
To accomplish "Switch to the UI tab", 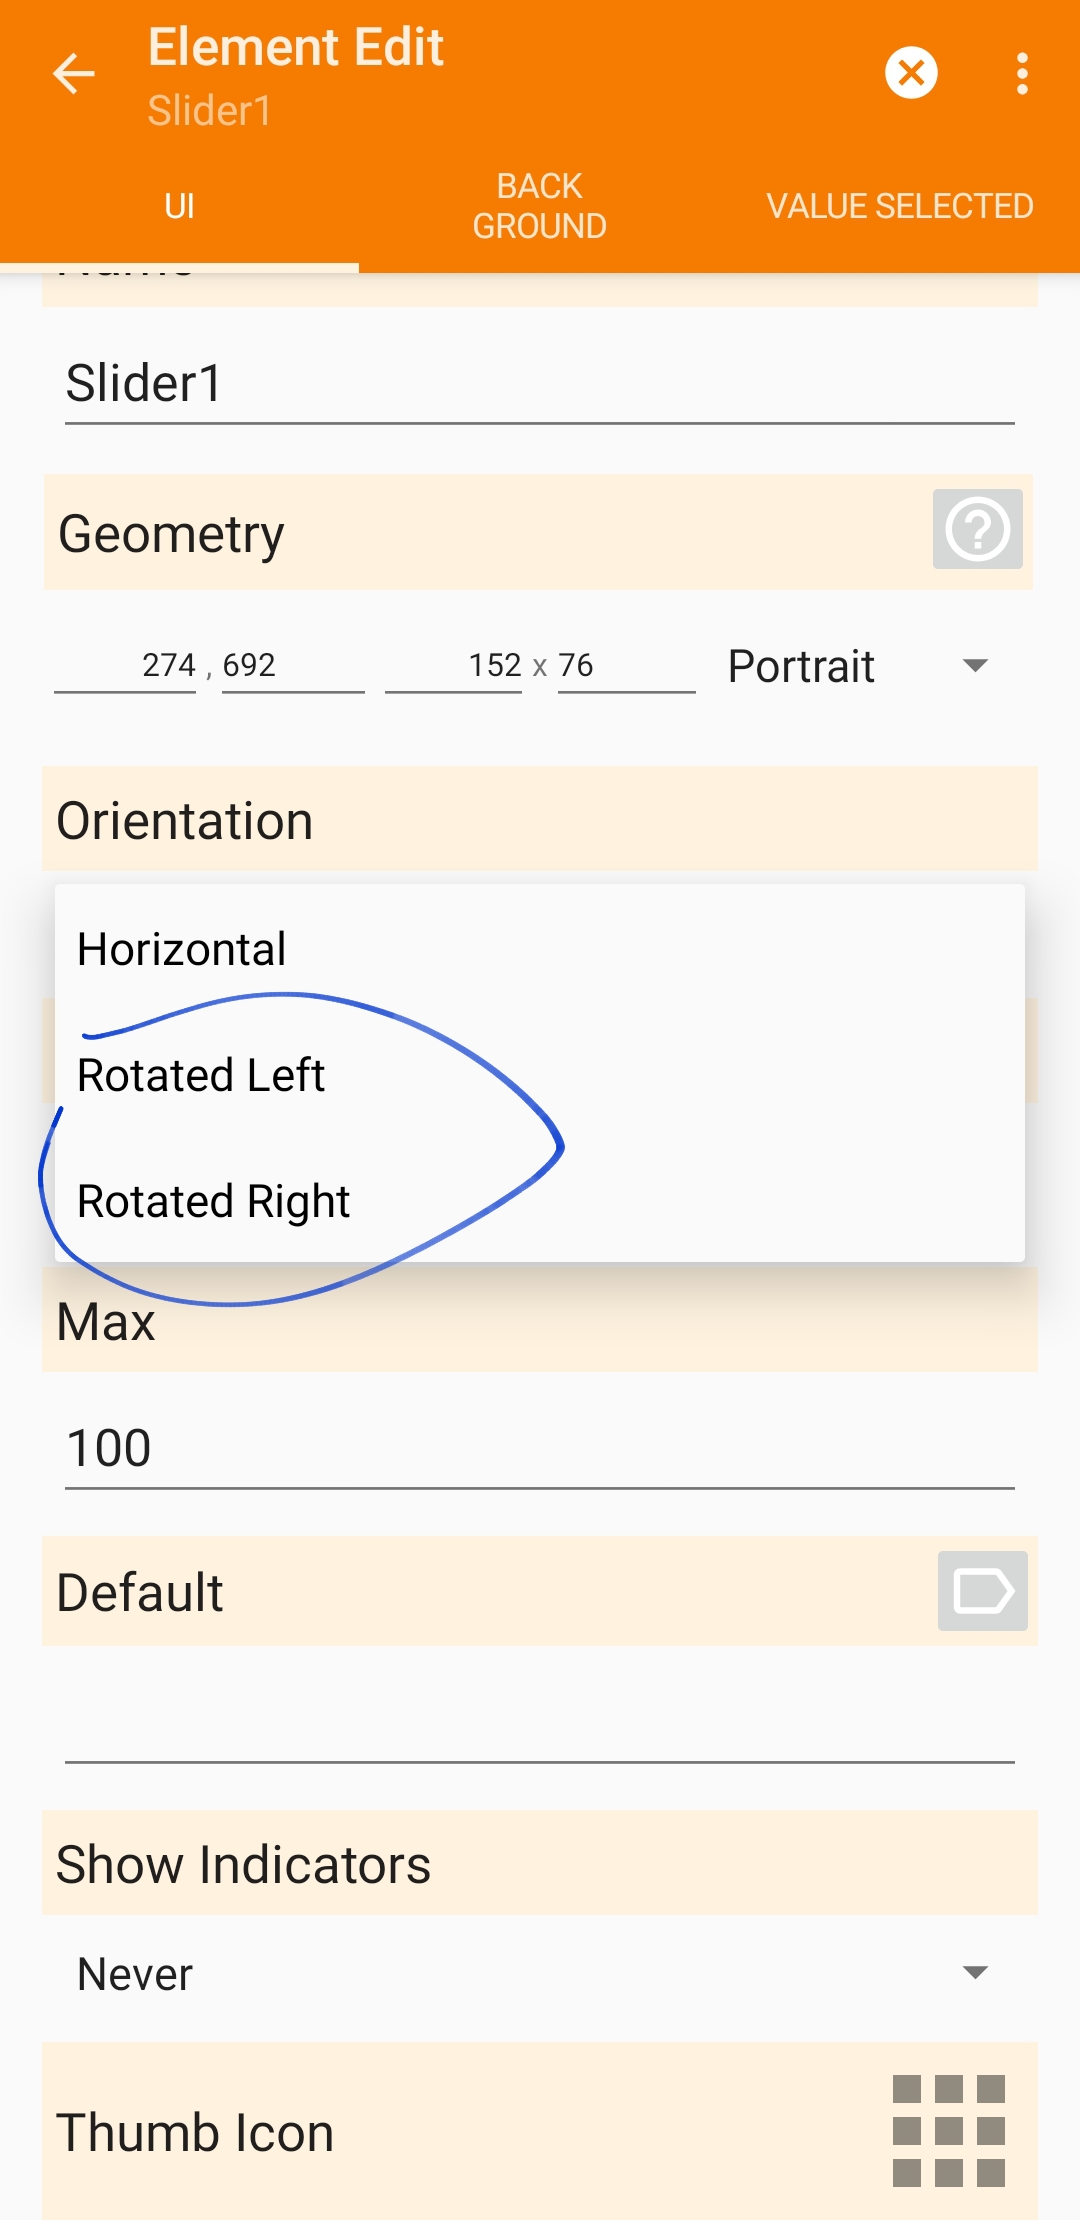I will [179, 206].
